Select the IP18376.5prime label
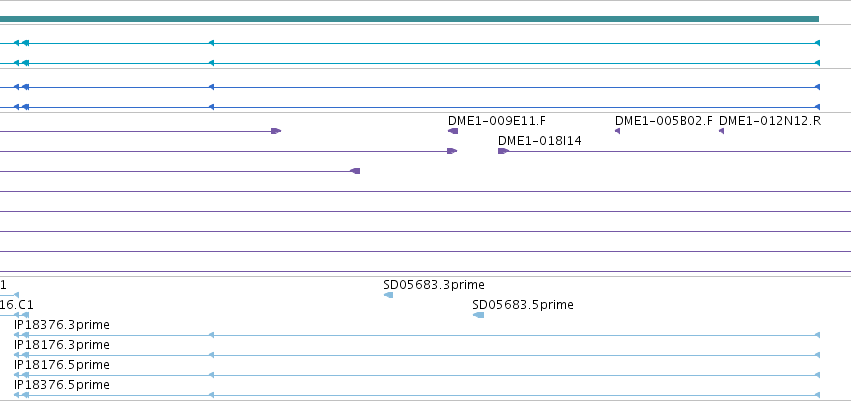 [x=62, y=384]
